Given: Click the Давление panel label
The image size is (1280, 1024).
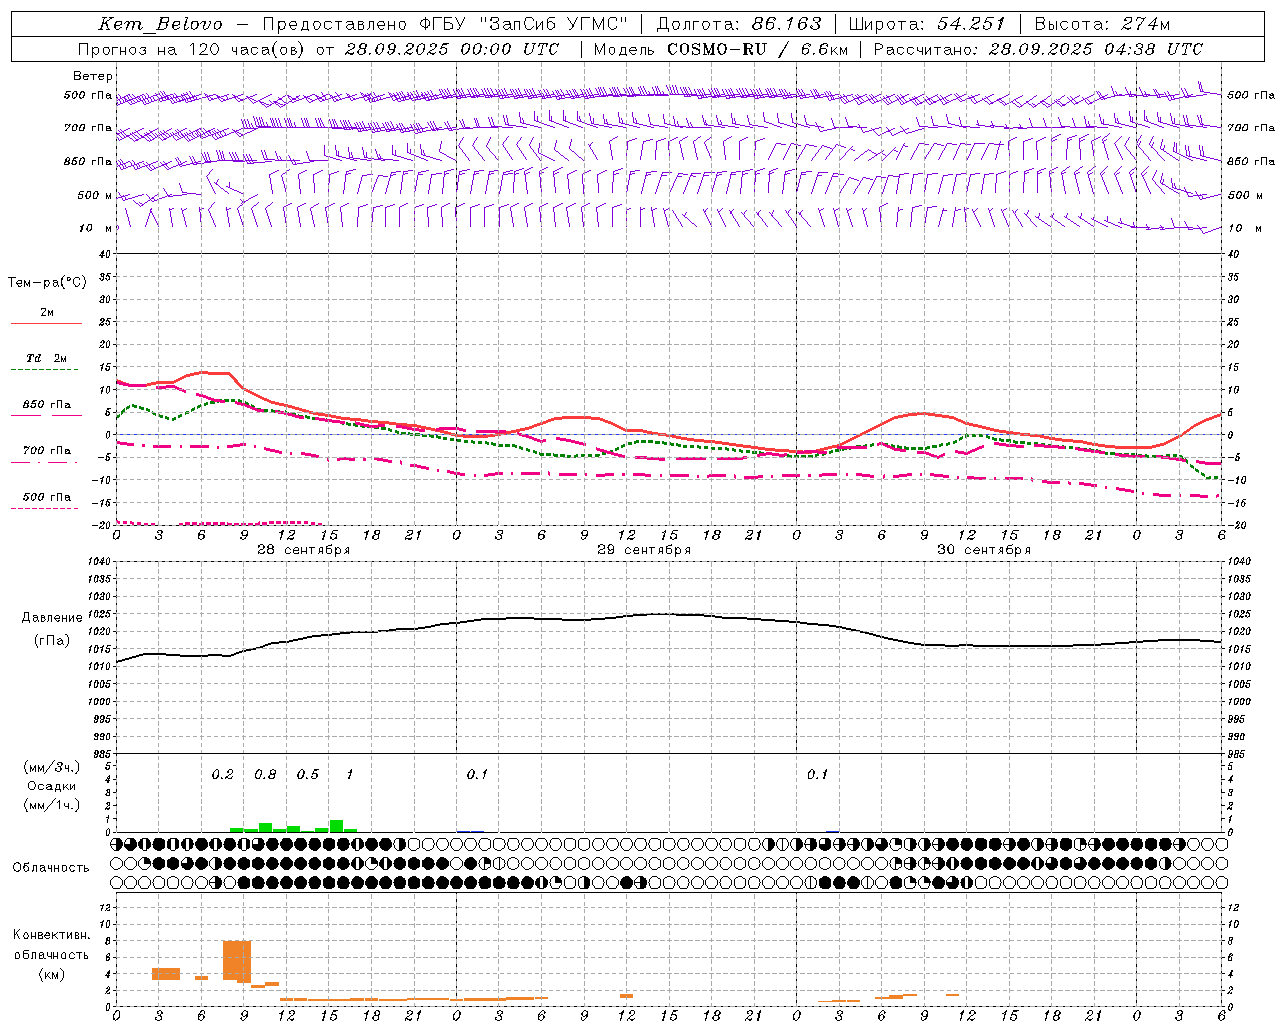Looking at the screenshot, I should pyautogui.click(x=52, y=618).
